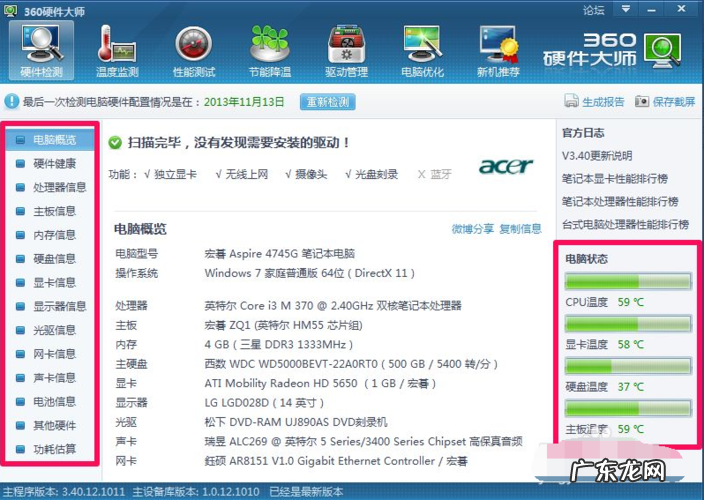
Task: Click the 2013年11月13日 detection date
Action: tap(244, 102)
